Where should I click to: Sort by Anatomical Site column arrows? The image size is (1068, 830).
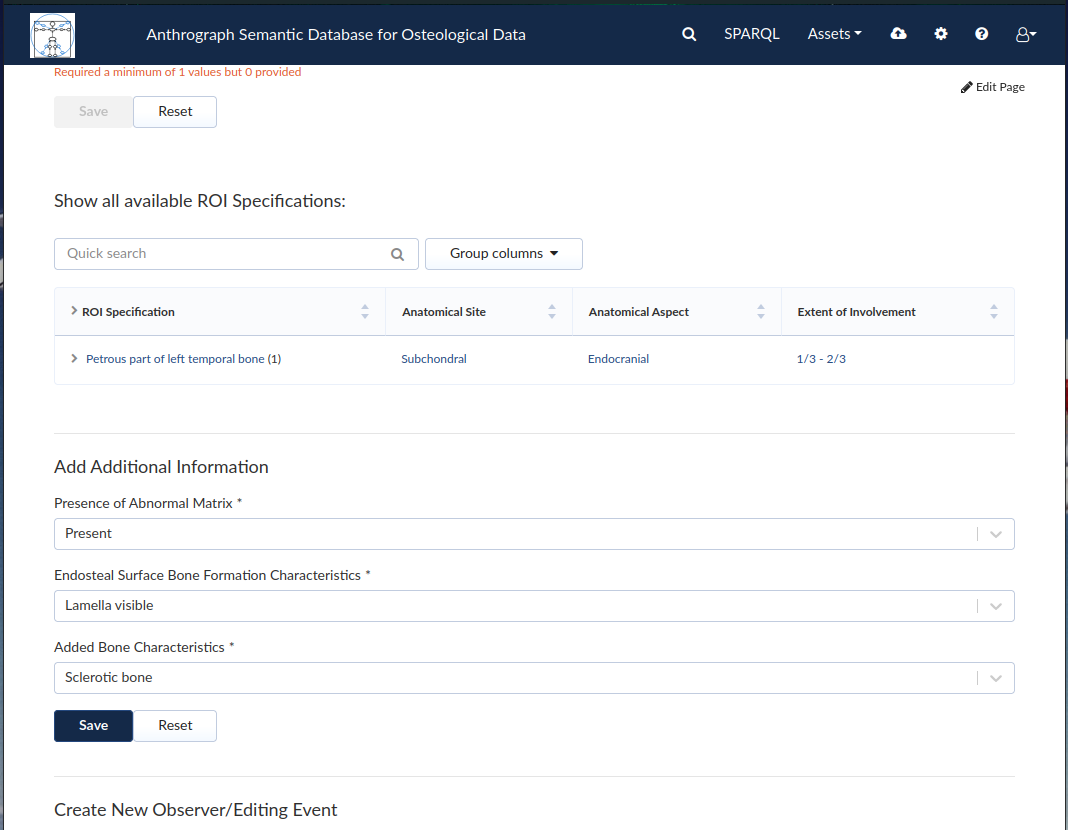pos(552,312)
